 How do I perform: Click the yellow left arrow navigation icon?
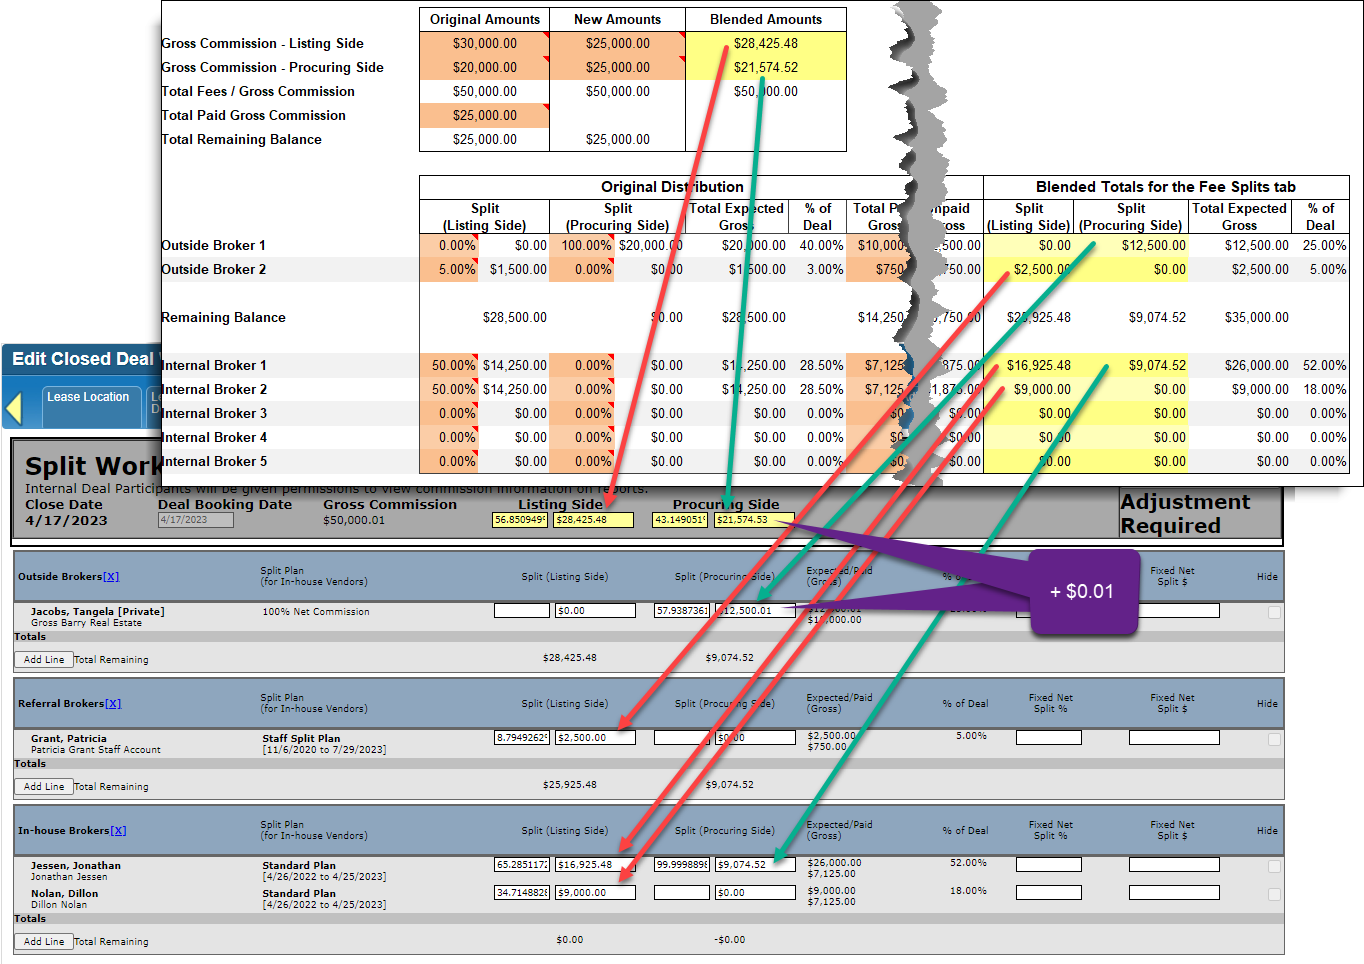14,408
